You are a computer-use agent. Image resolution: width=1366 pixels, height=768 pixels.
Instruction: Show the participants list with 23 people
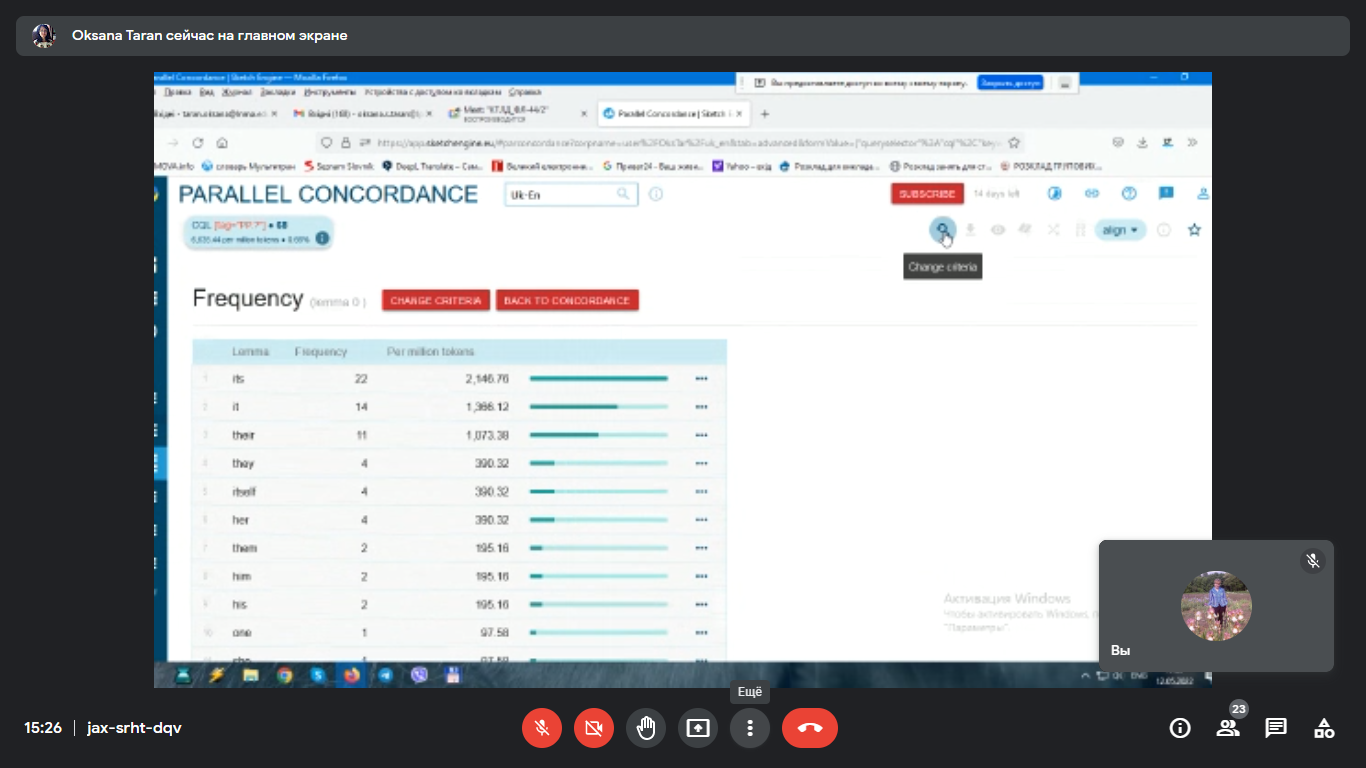pyautogui.click(x=1228, y=728)
